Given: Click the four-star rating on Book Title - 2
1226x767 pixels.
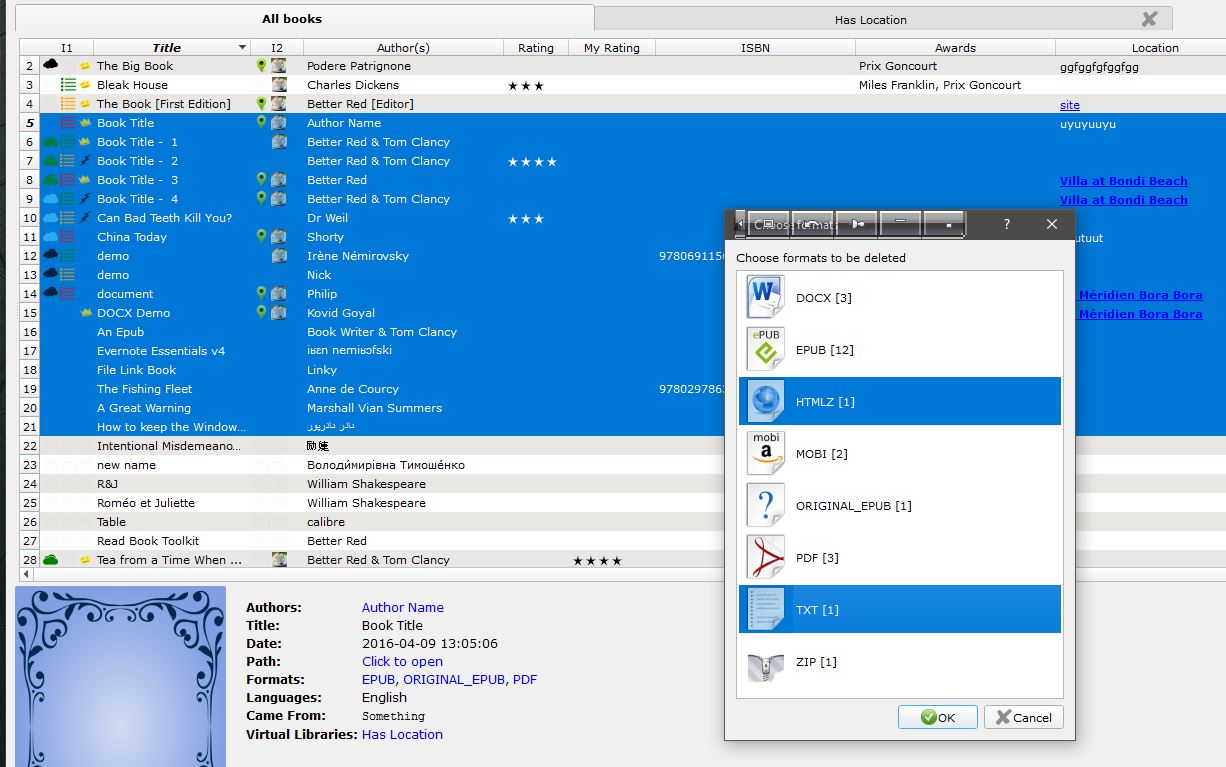Looking at the screenshot, I should pyautogui.click(x=532, y=161).
